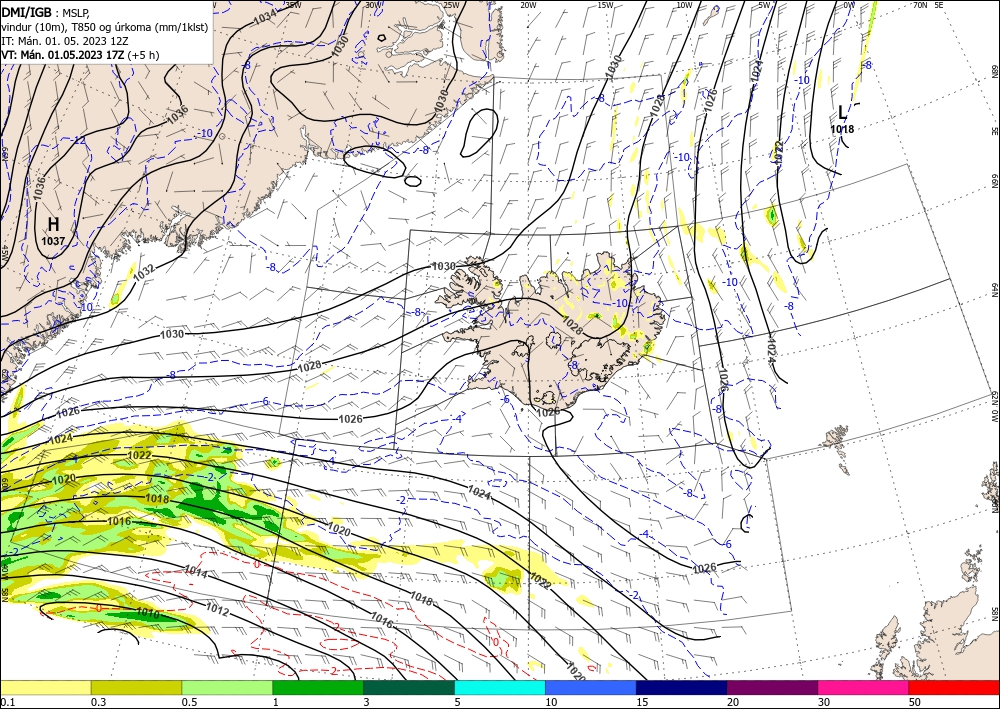Click the light green 0.5–1 legend swatch
The height and width of the screenshot is (709, 1000).
227,687
